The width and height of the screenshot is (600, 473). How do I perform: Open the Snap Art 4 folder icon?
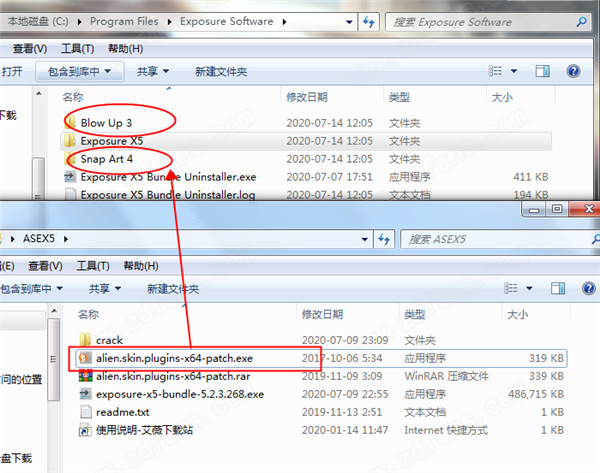click(x=70, y=159)
